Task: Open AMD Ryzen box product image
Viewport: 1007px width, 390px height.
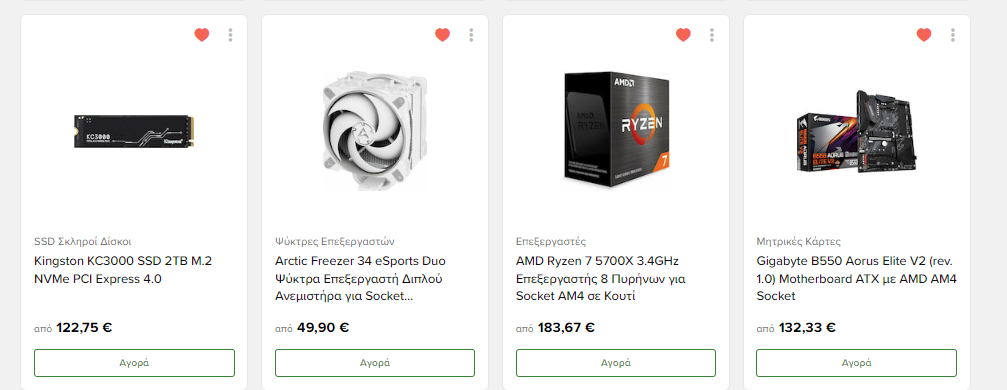Action: [617, 129]
